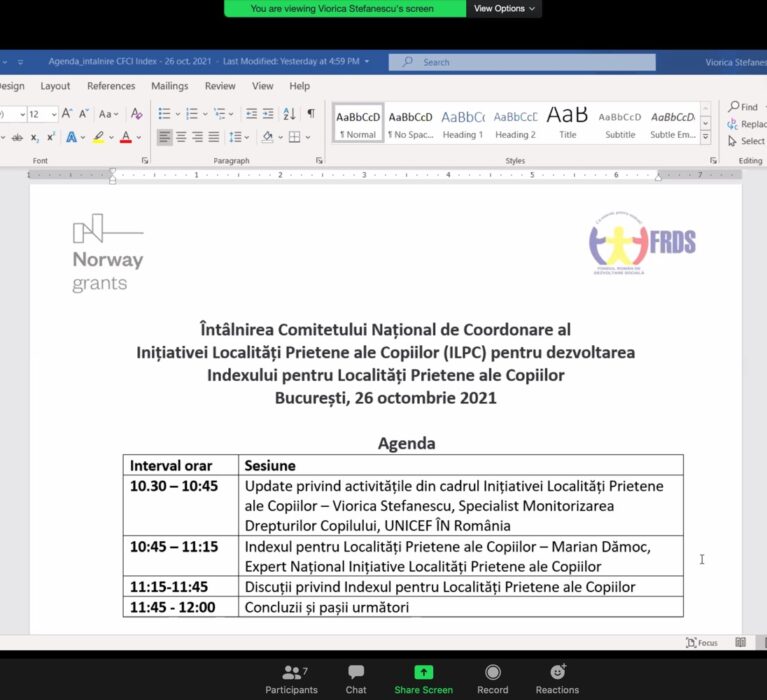Open the Styles pane launcher
The height and width of the screenshot is (700, 767).
click(x=713, y=160)
